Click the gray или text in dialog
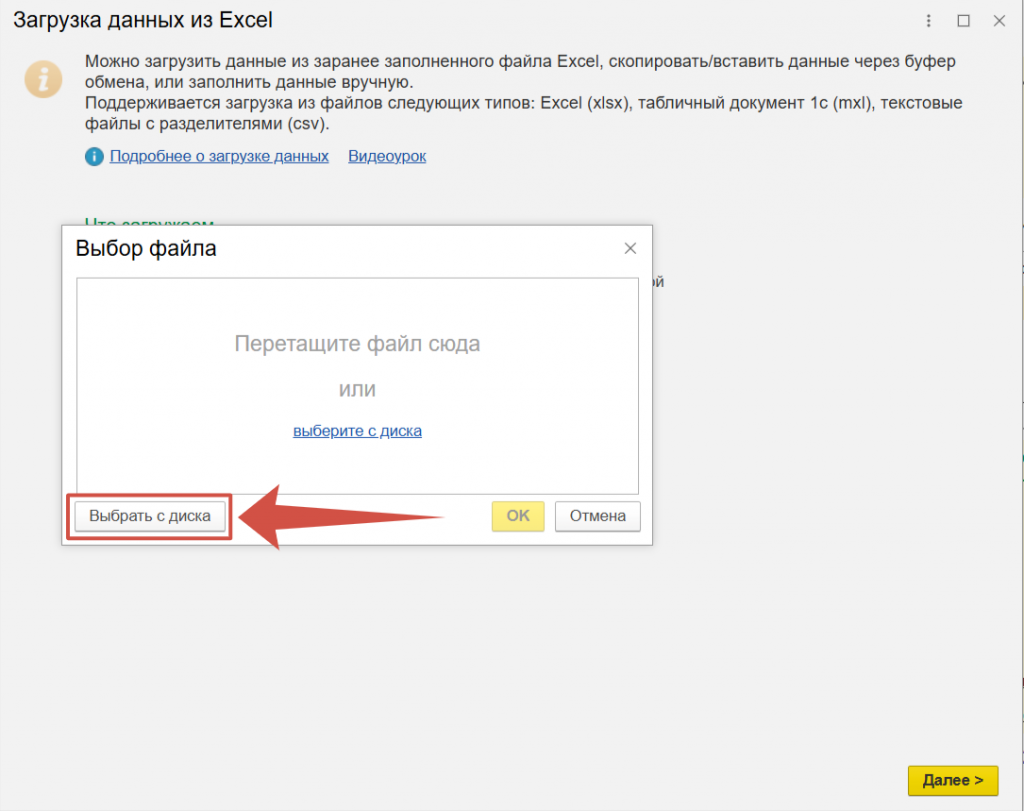This screenshot has width=1024, height=811. point(357,389)
